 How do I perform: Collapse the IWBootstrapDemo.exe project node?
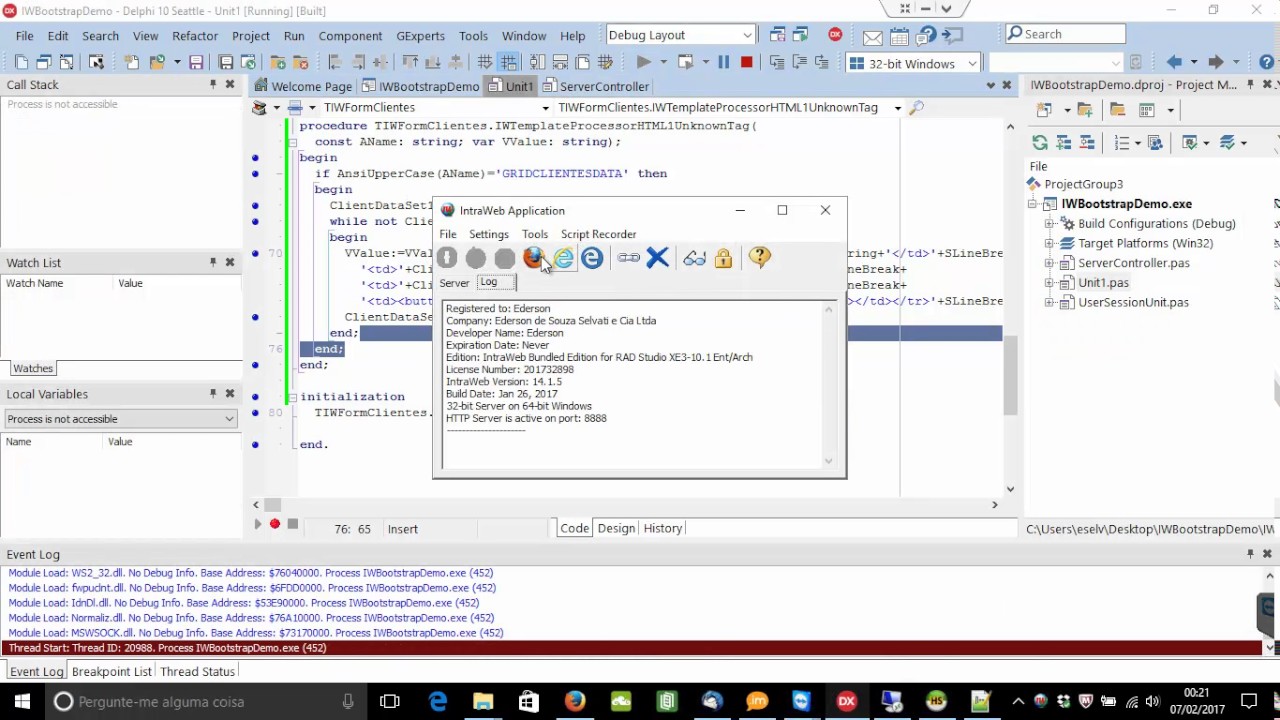(x=1033, y=204)
